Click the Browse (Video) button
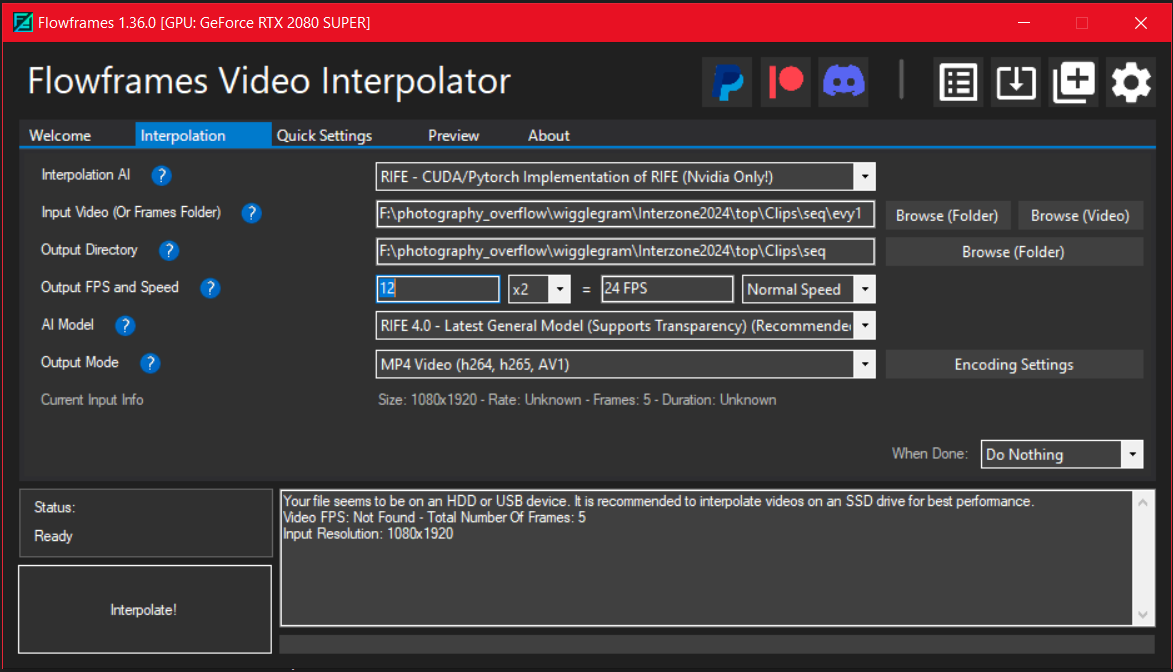 click(x=1080, y=216)
